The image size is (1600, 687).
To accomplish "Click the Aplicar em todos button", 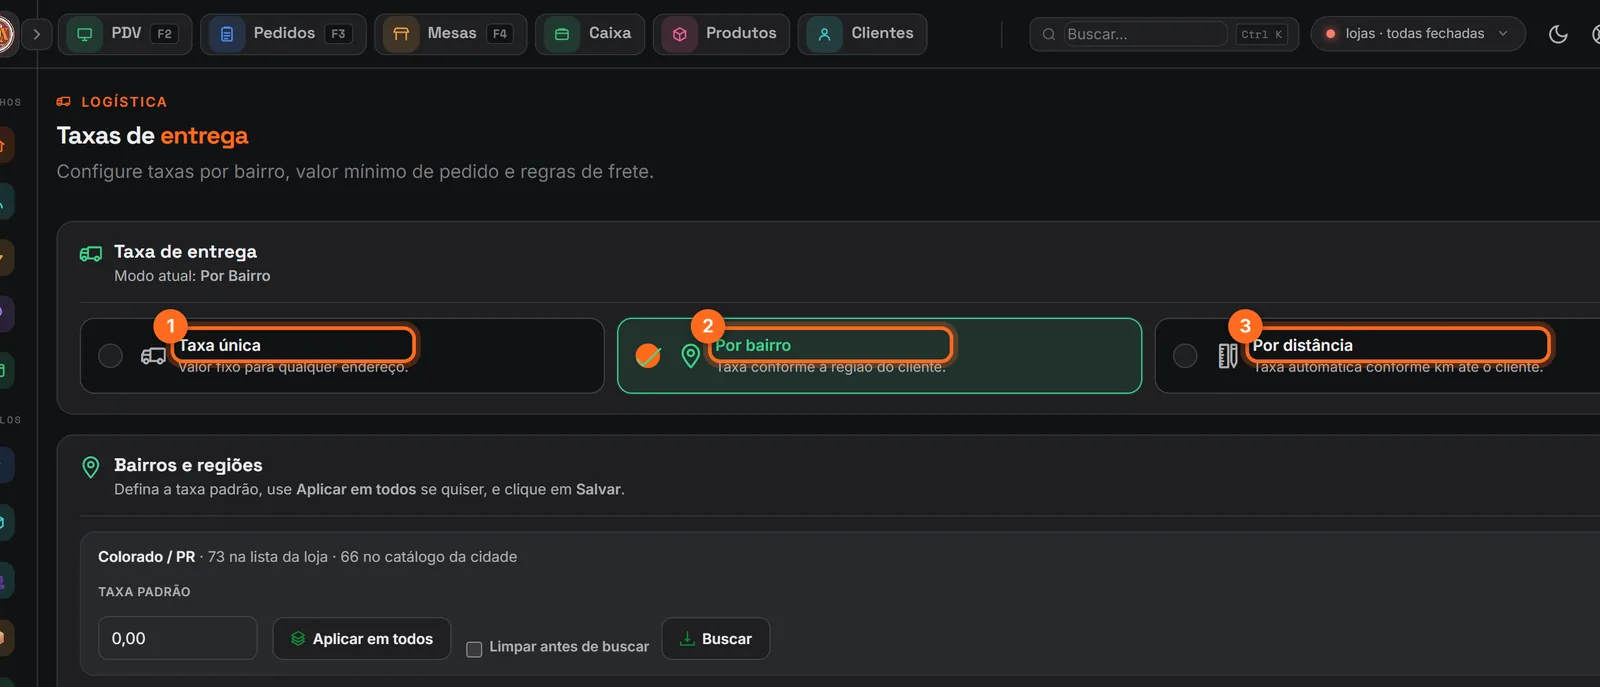I will coord(362,639).
